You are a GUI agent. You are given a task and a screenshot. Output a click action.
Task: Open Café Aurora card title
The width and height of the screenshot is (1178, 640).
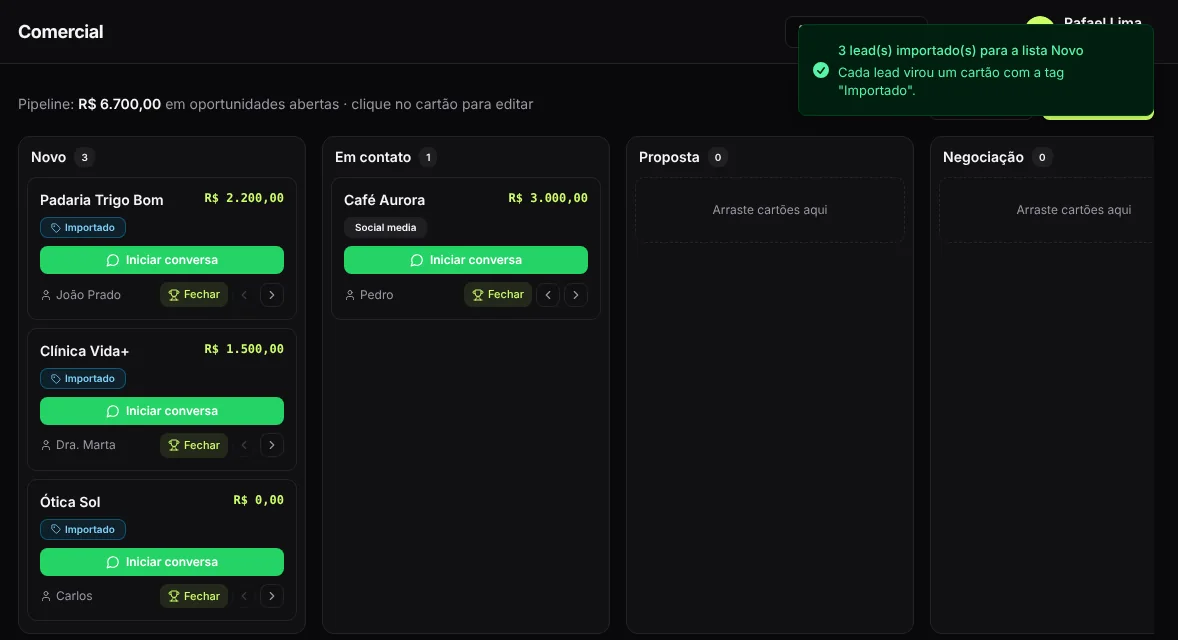[x=385, y=200]
